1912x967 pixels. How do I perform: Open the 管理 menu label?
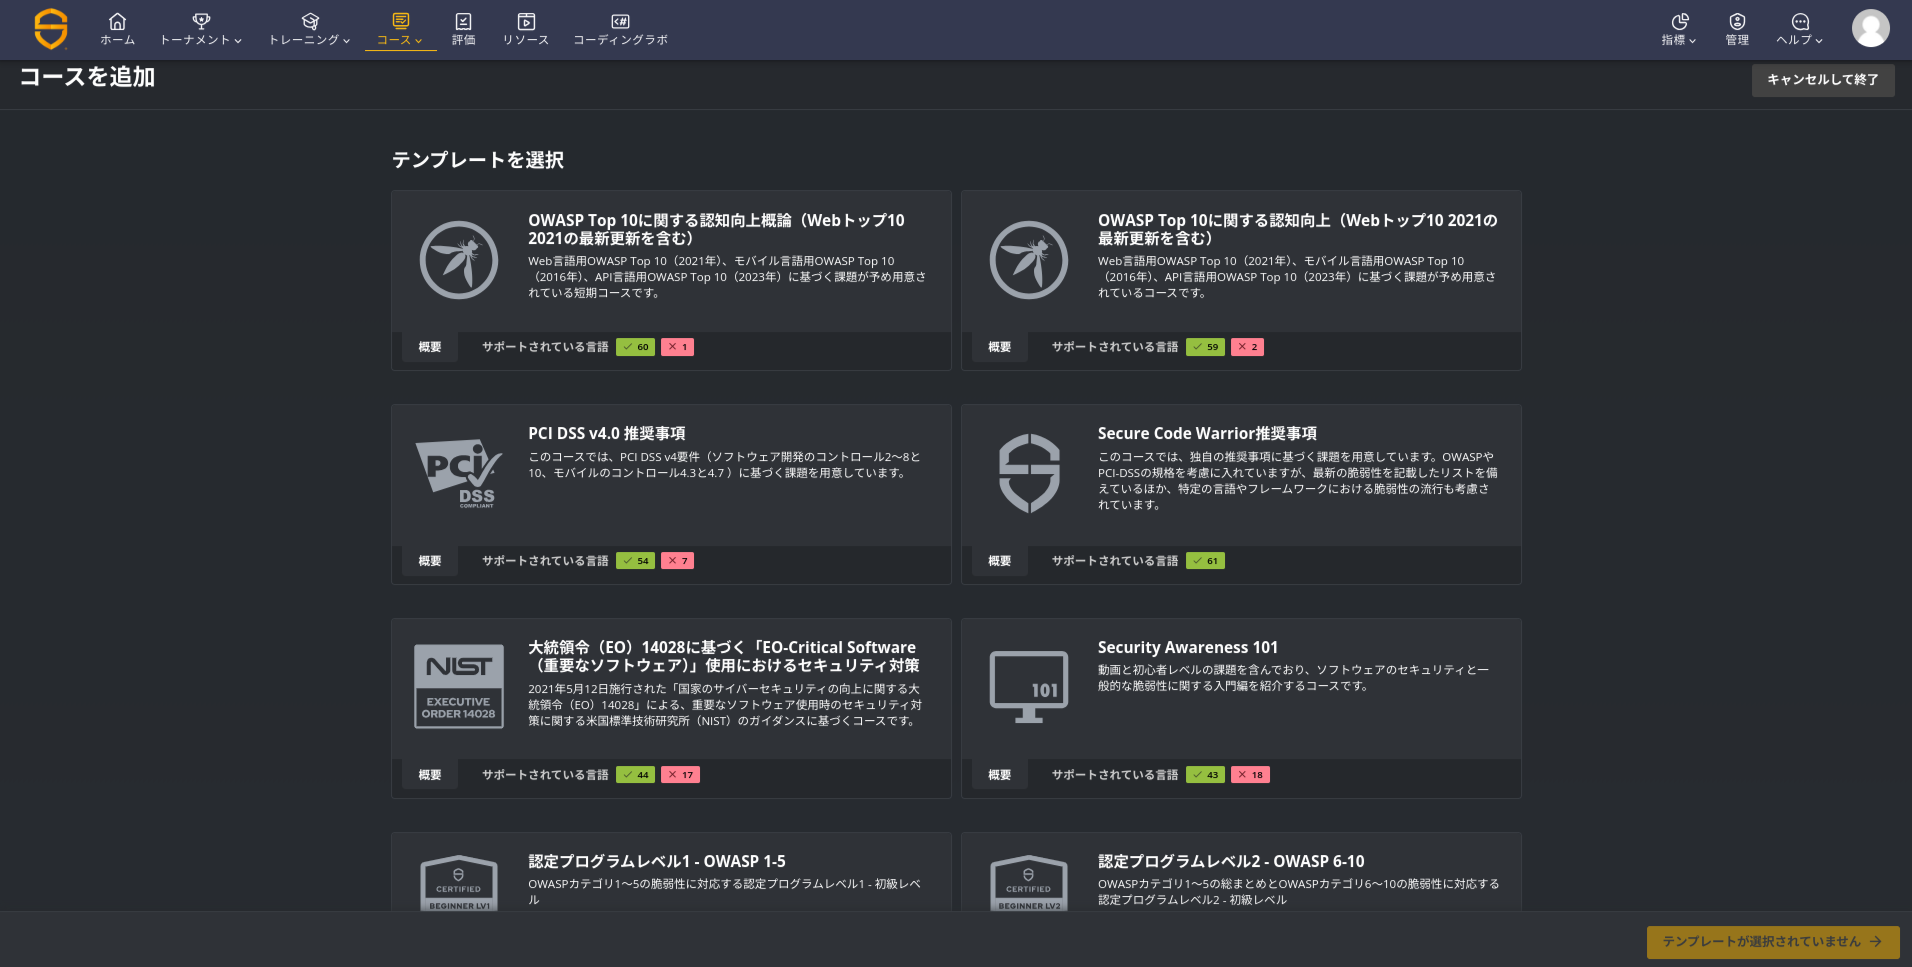pos(1737,40)
